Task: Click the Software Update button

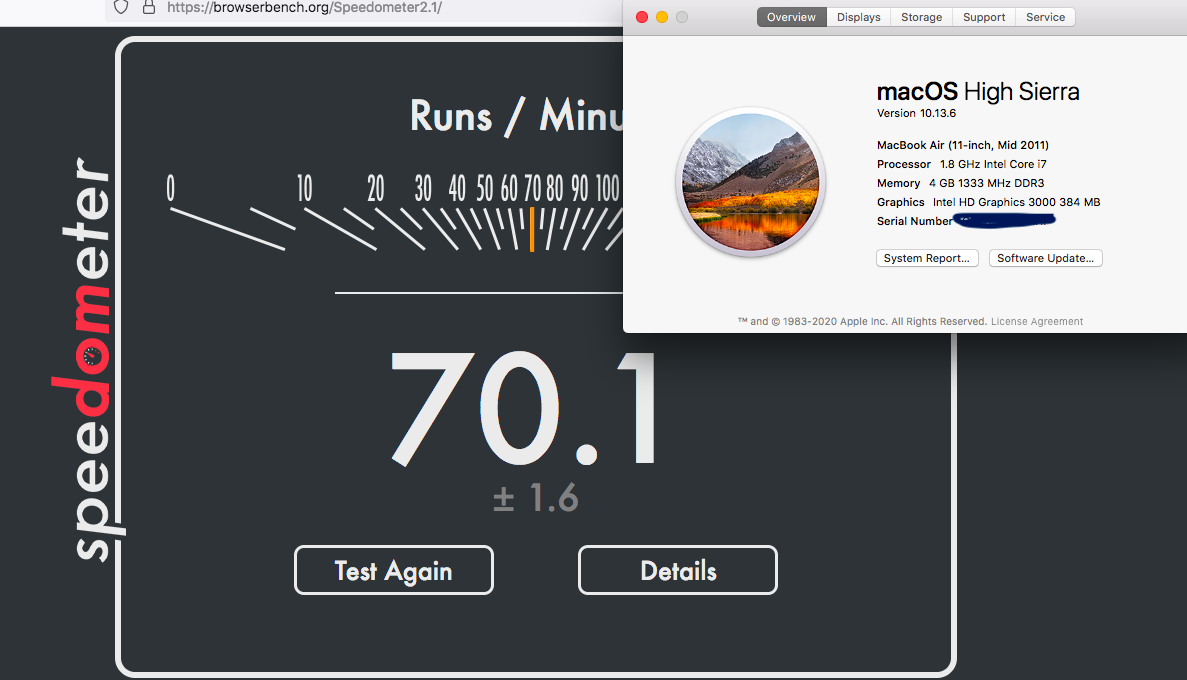Action: (x=1045, y=258)
